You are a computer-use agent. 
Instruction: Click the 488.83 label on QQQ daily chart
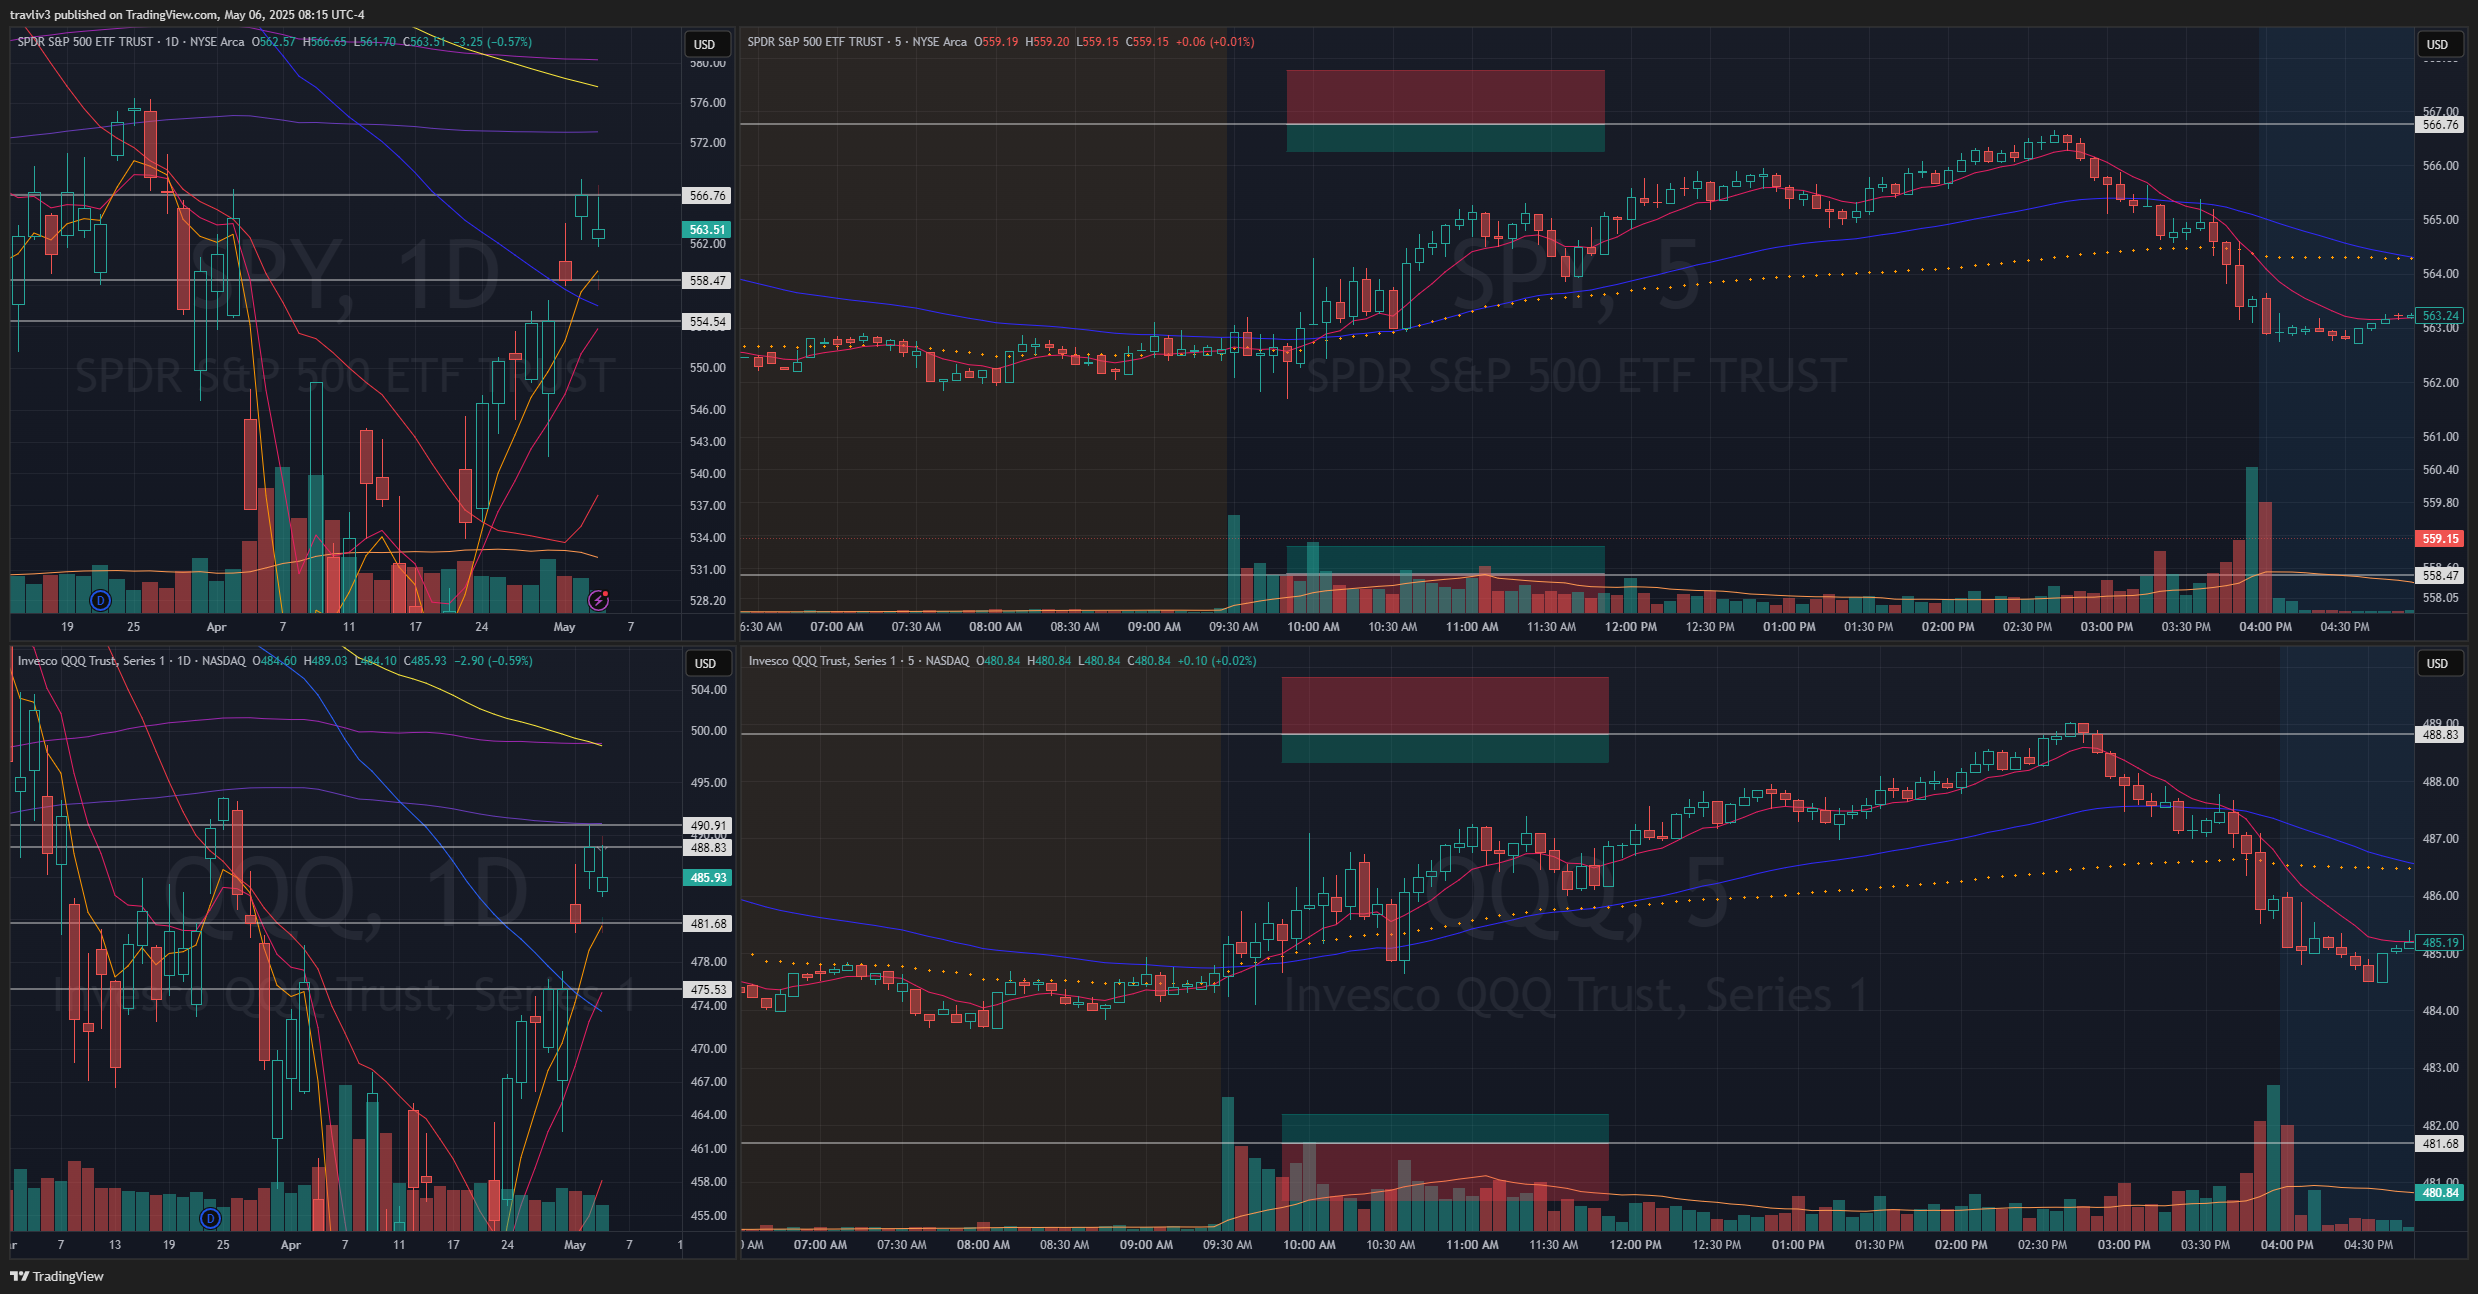coord(708,848)
